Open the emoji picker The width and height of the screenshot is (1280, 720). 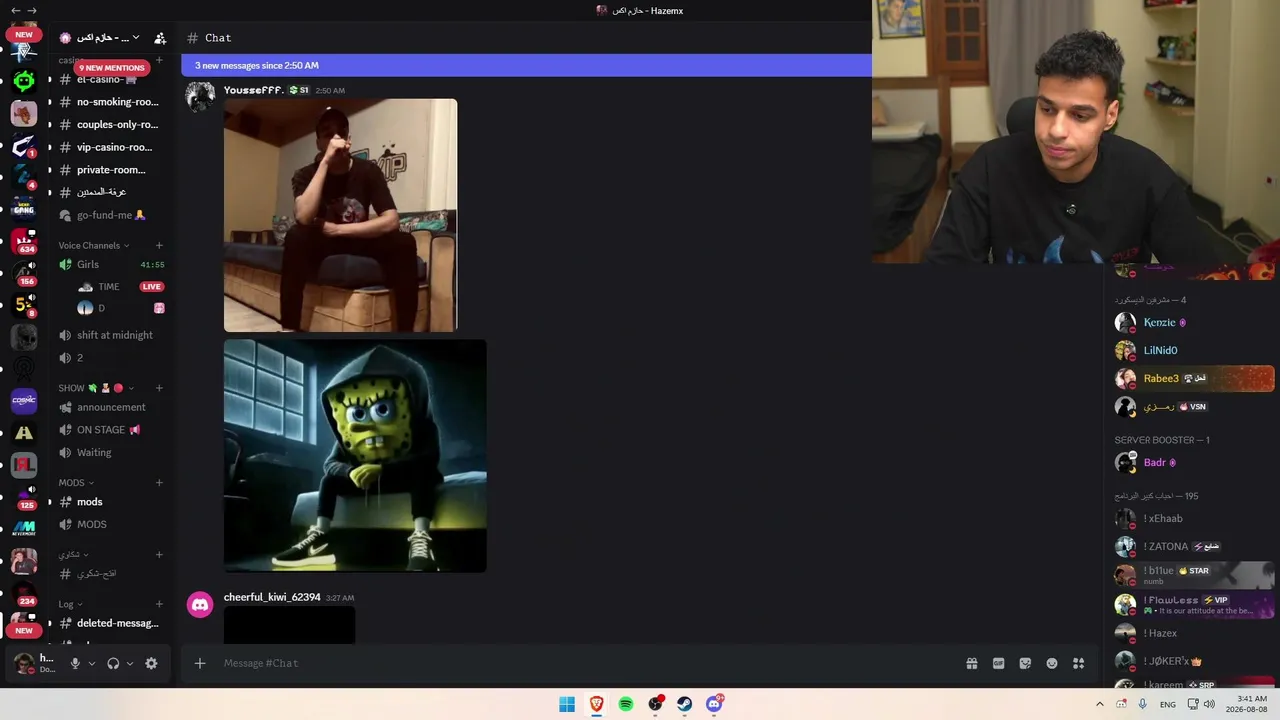tap(1052, 663)
